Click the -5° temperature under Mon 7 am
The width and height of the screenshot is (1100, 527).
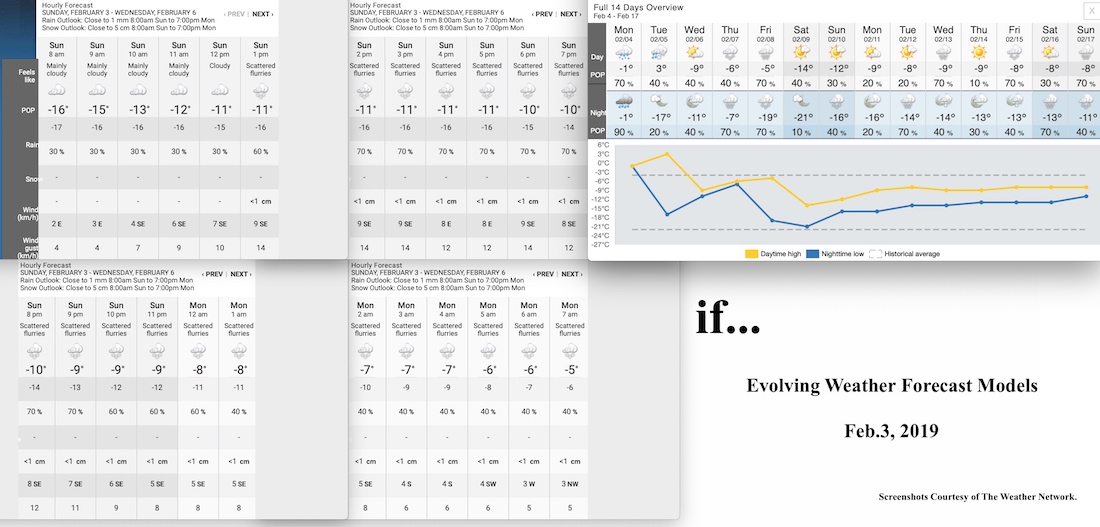570,369
